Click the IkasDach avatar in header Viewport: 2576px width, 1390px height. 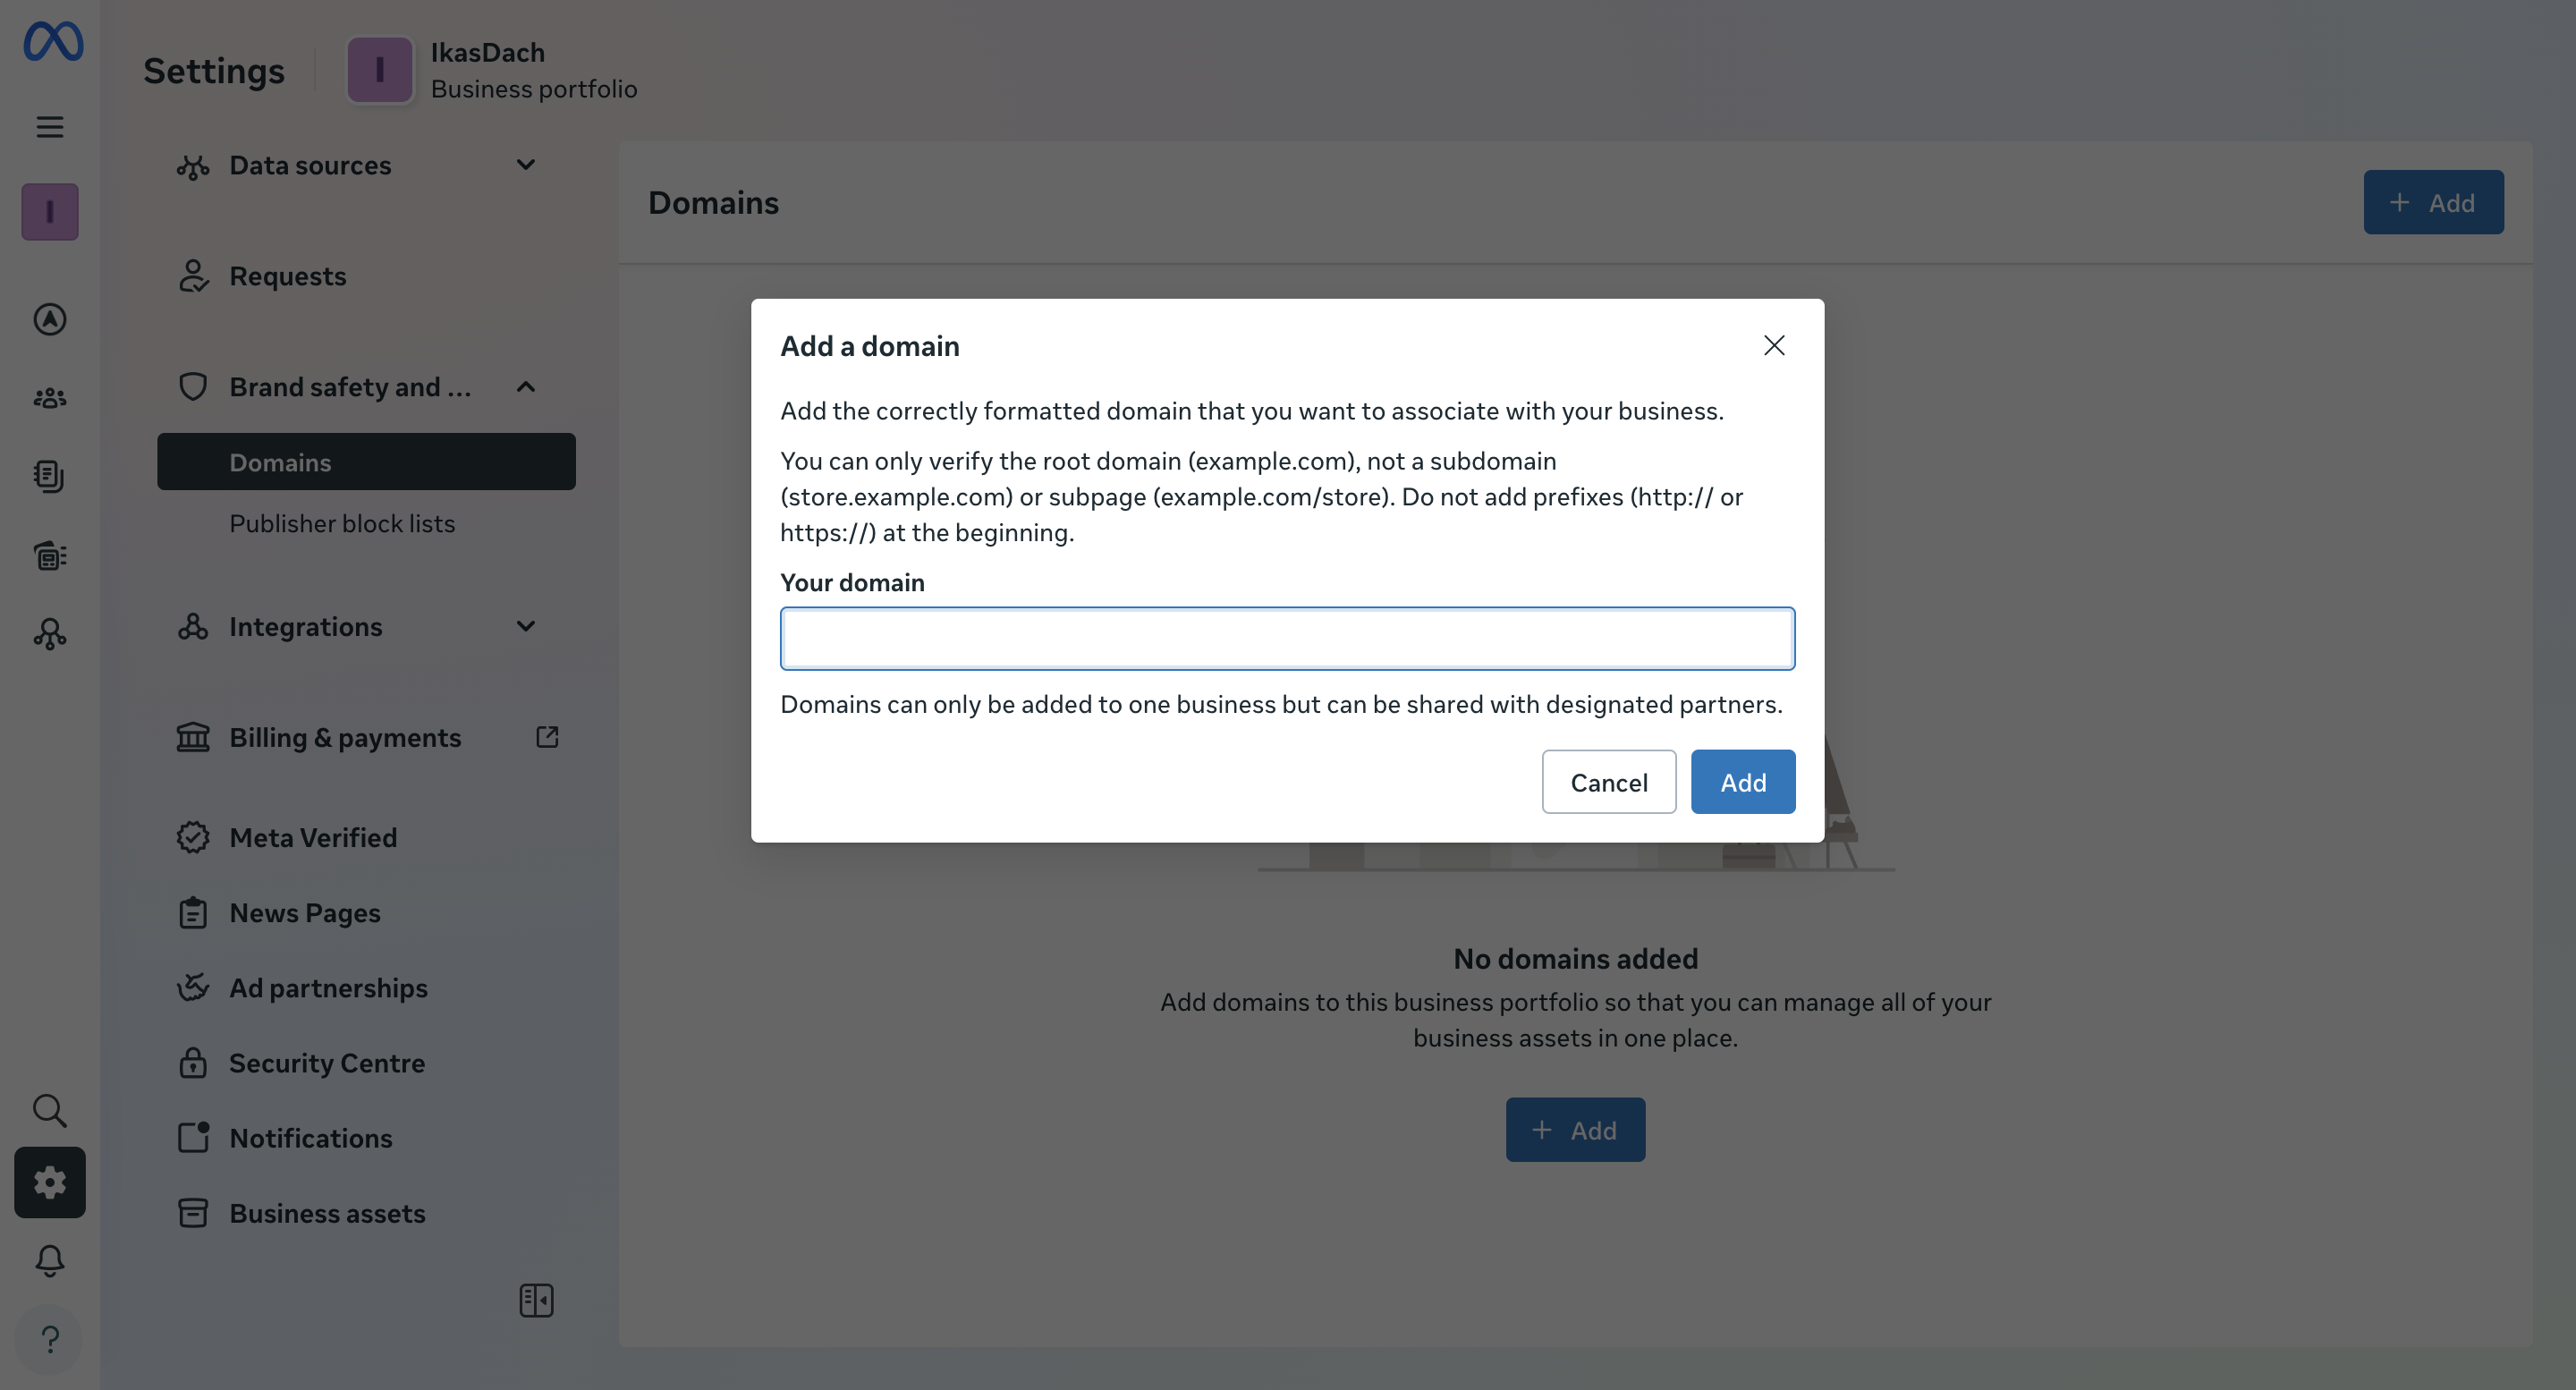(380, 70)
